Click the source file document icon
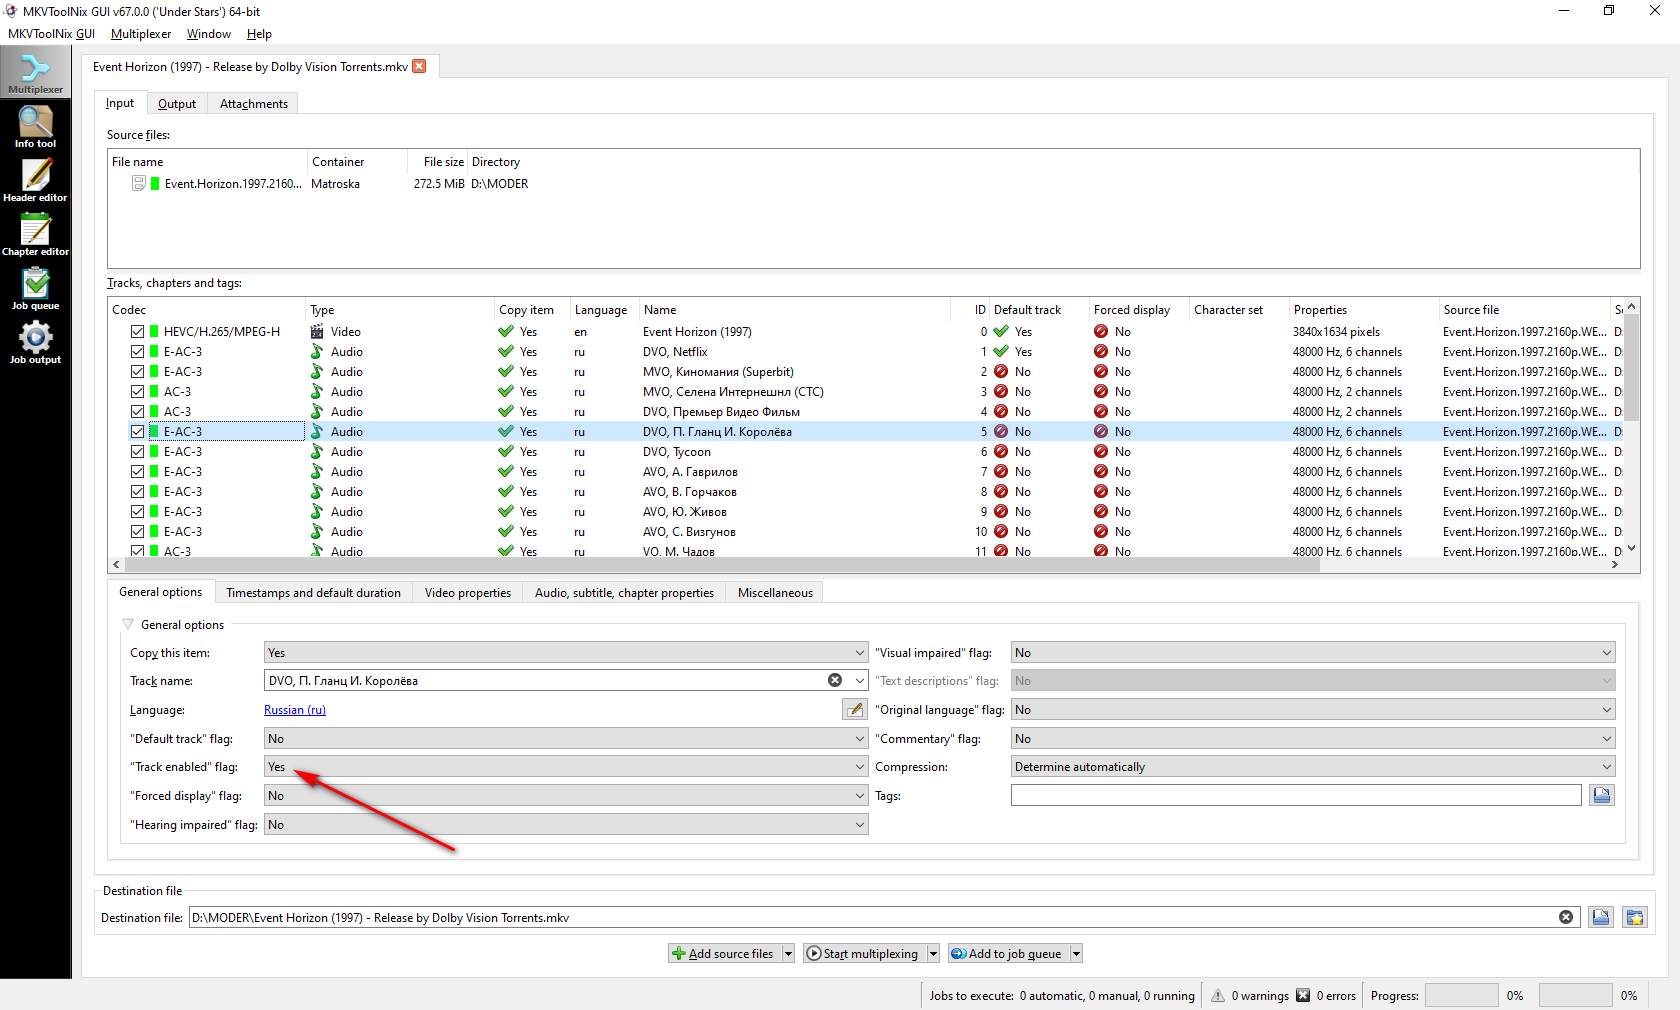This screenshot has width=1680, height=1010. click(x=139, y=183)
